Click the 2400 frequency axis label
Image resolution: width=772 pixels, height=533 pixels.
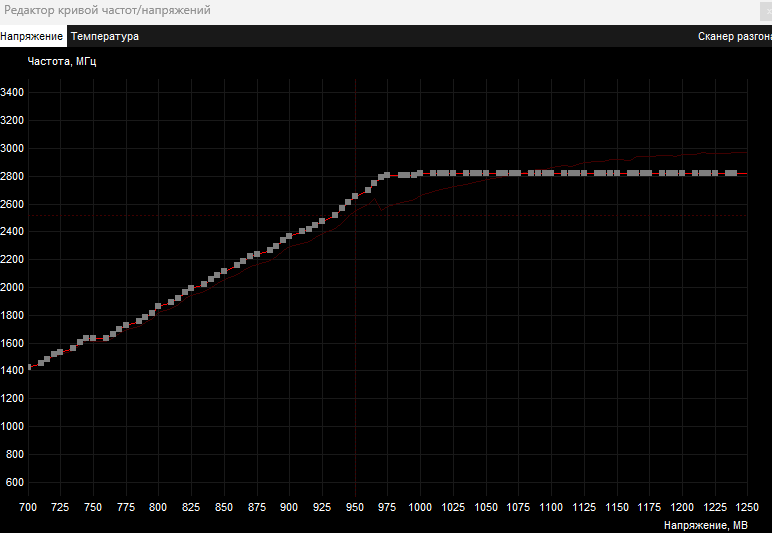(x=12, y=231)
